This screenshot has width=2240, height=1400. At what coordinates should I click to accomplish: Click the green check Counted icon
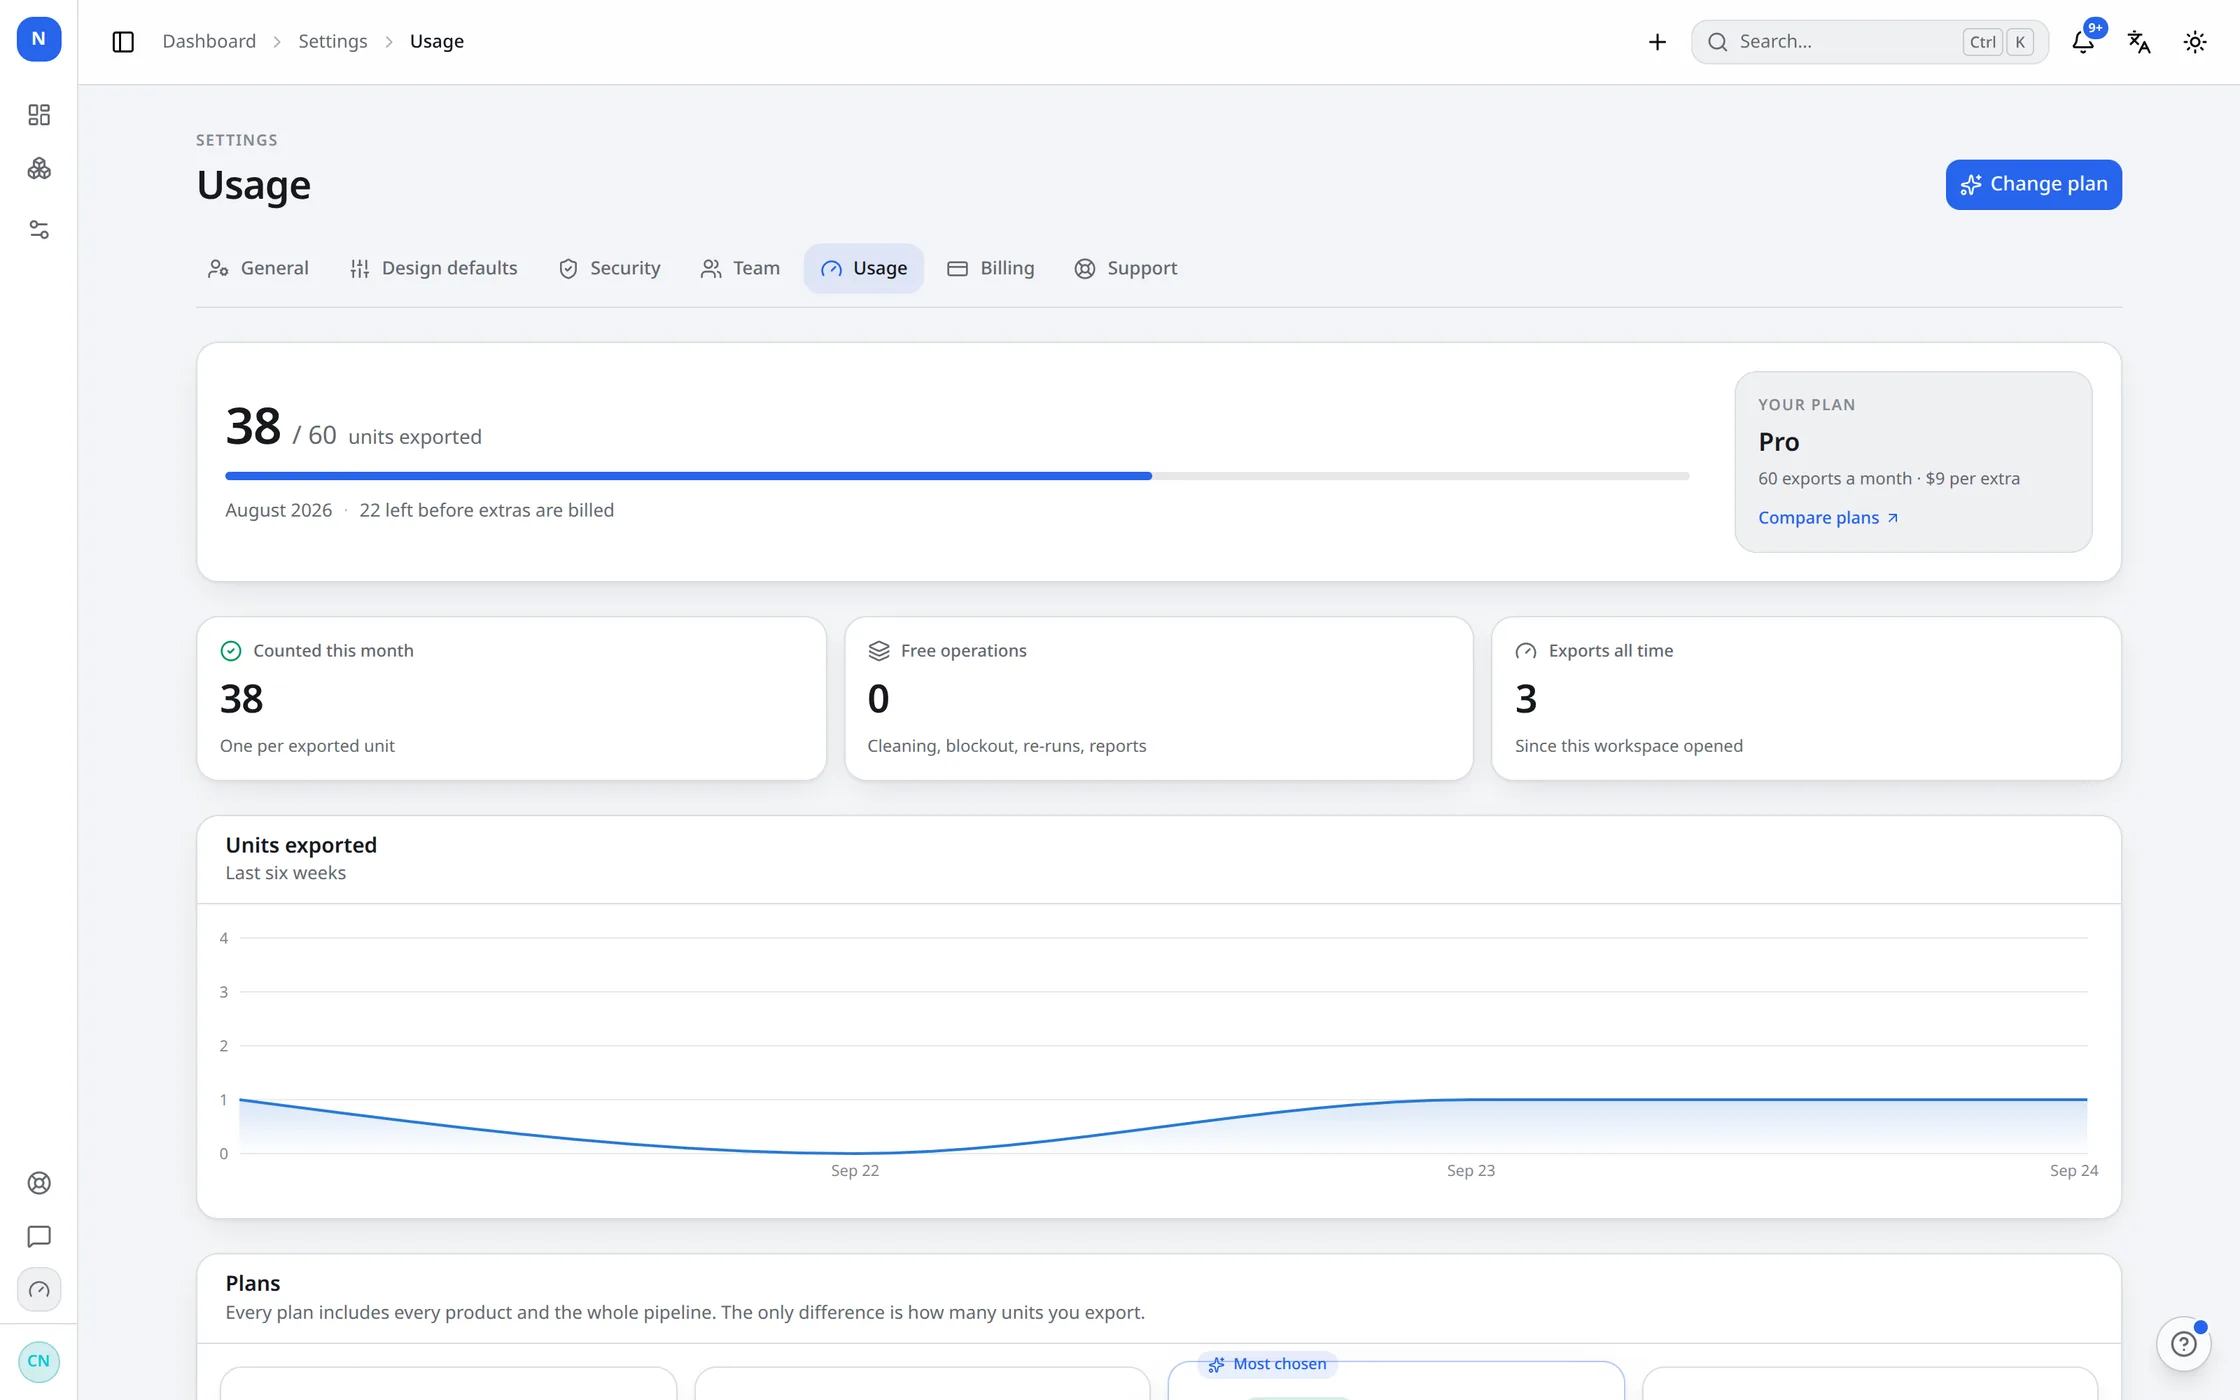[x=231, y=651]
